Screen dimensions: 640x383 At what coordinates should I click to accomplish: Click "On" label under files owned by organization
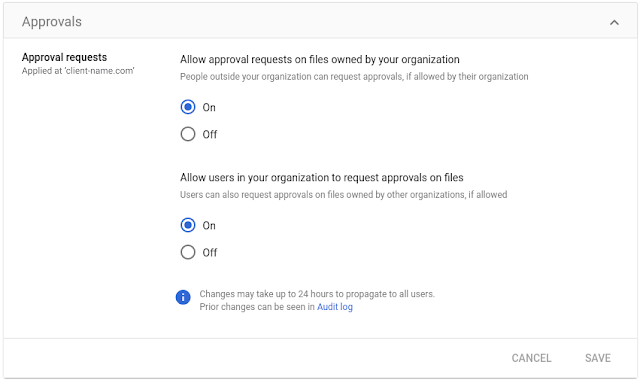click(209, 107)
